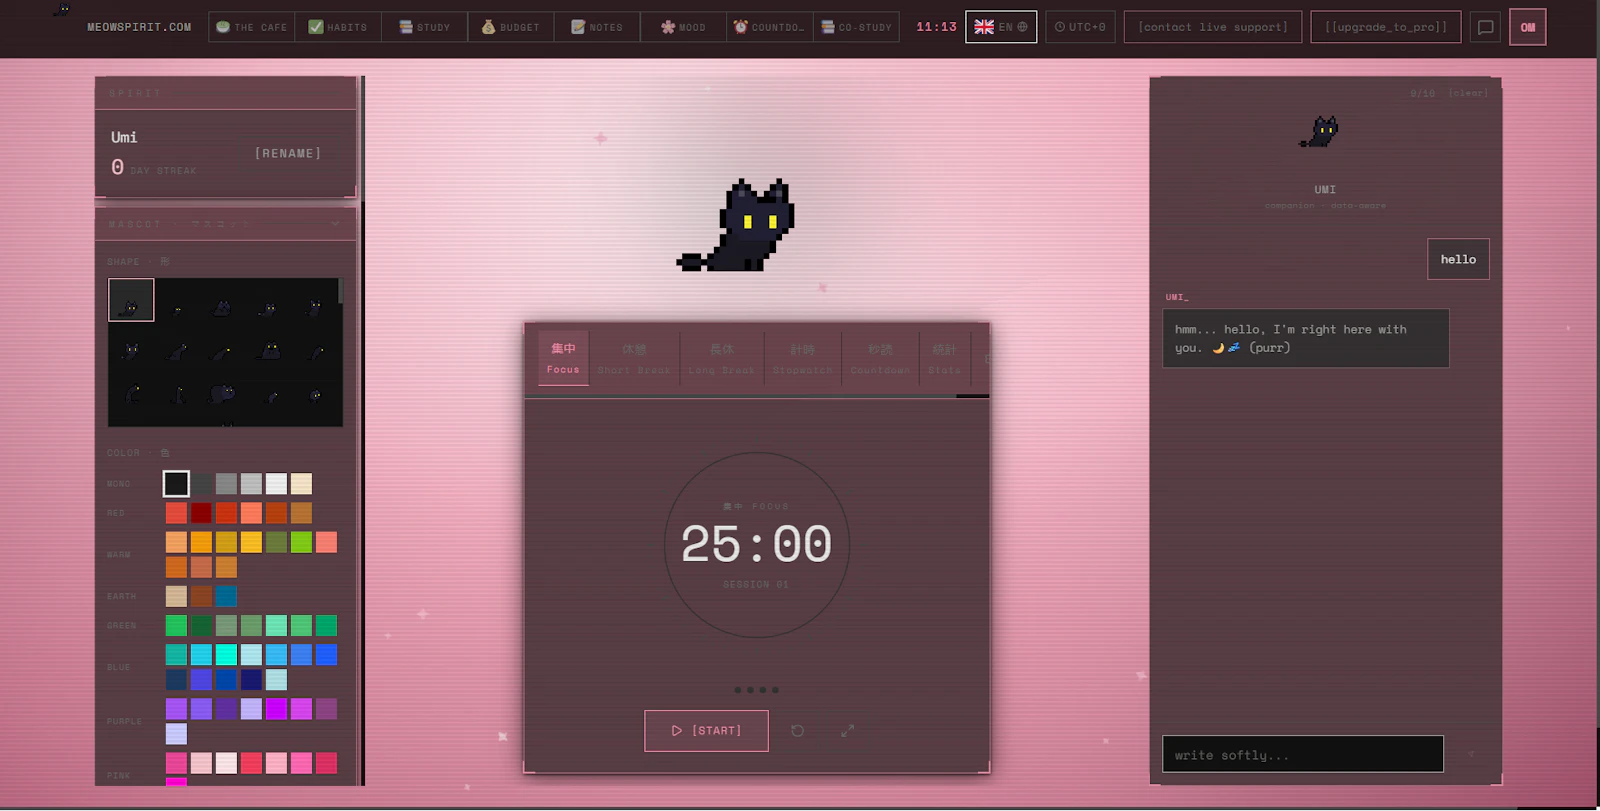
Task: Select the tiny second cat shape
Action: [x=177, y=310]
